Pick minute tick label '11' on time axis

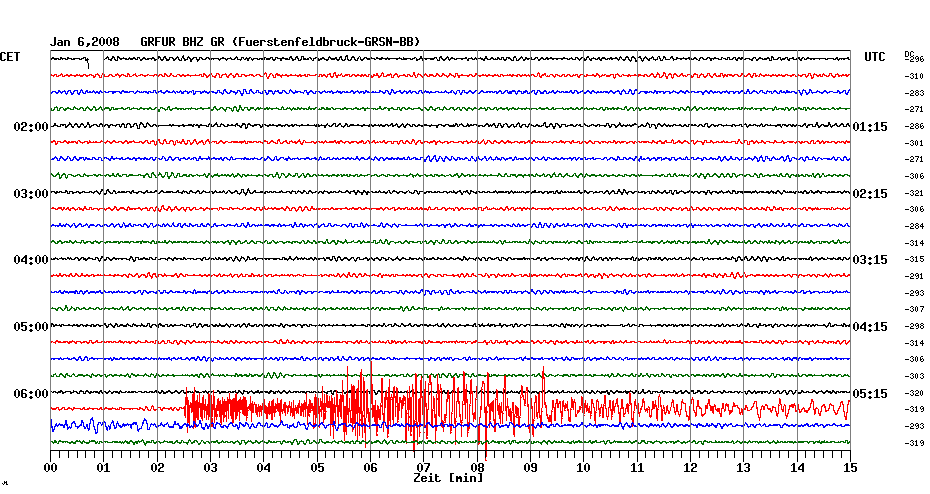click(x=637, y=468)
